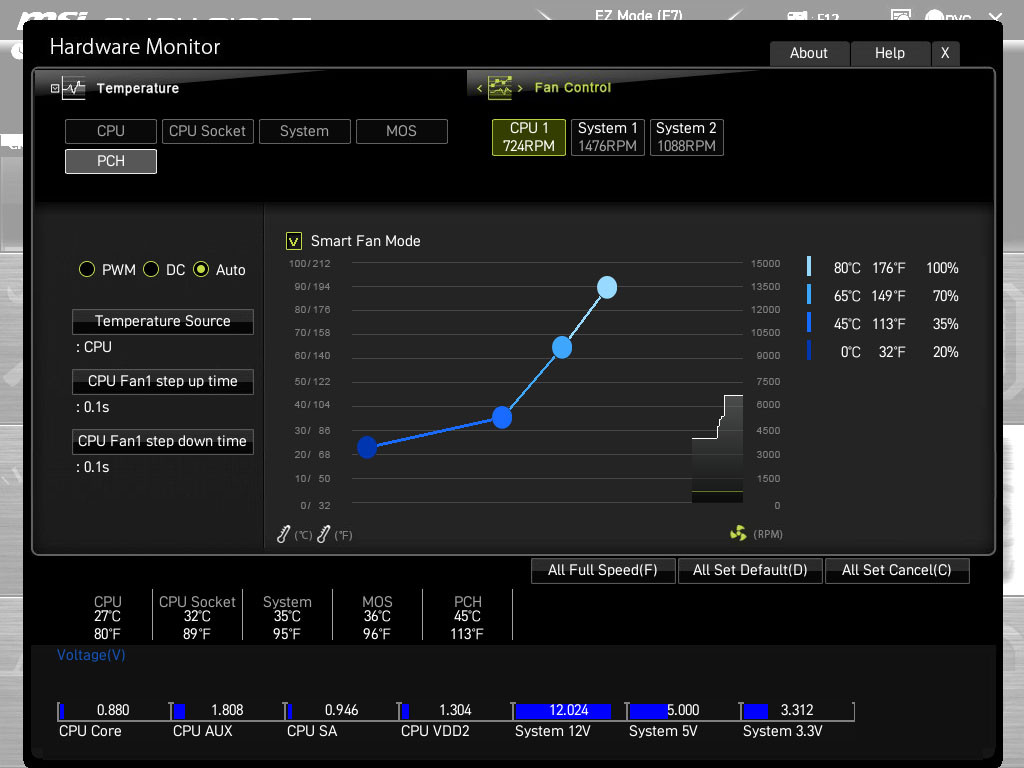Image resolution: width=1024 pixels, height=768 pixels.
Task: Select the System temperature button
Action: 304,131
